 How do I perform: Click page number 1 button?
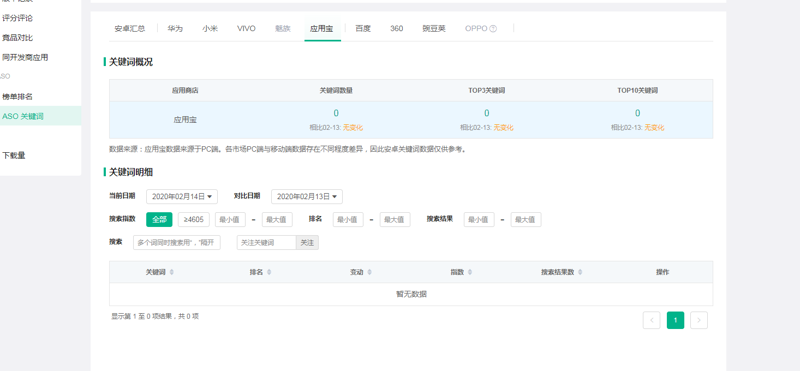click(675, 320)
